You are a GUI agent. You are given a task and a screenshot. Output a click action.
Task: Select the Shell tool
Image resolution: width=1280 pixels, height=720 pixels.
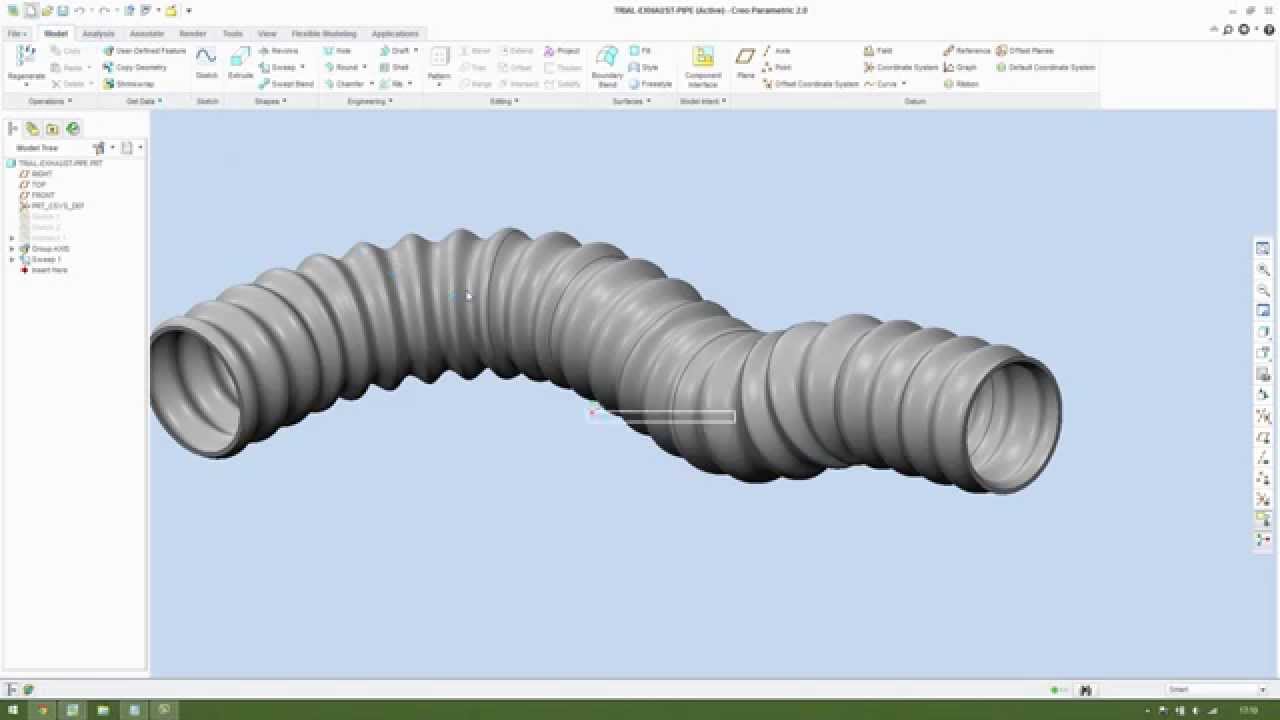tap(395, 68)
